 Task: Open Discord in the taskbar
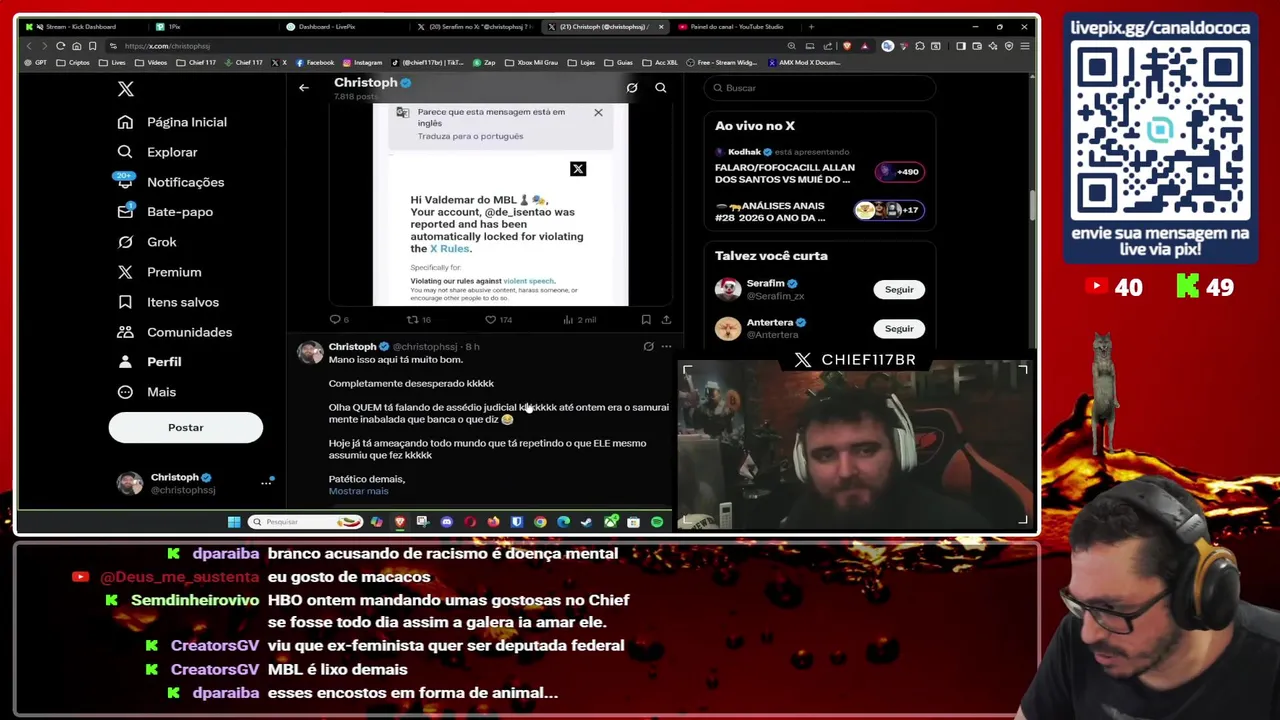446,522
